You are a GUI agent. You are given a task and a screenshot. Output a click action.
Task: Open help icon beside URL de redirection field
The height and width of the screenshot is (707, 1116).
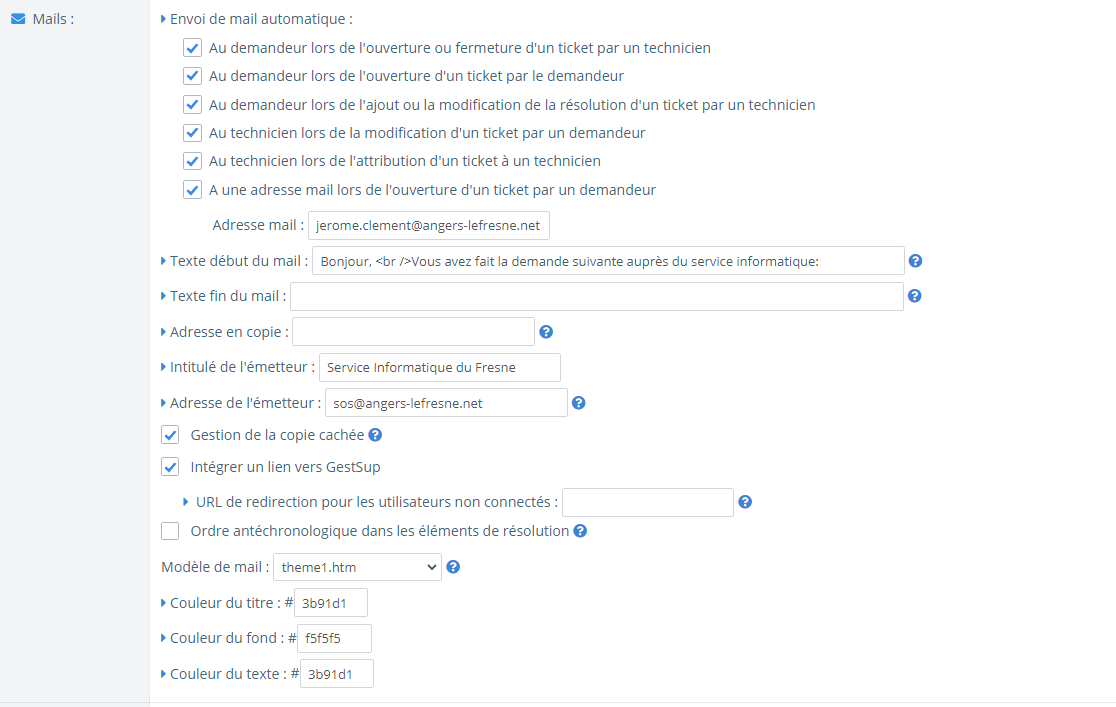click(745, 502)
